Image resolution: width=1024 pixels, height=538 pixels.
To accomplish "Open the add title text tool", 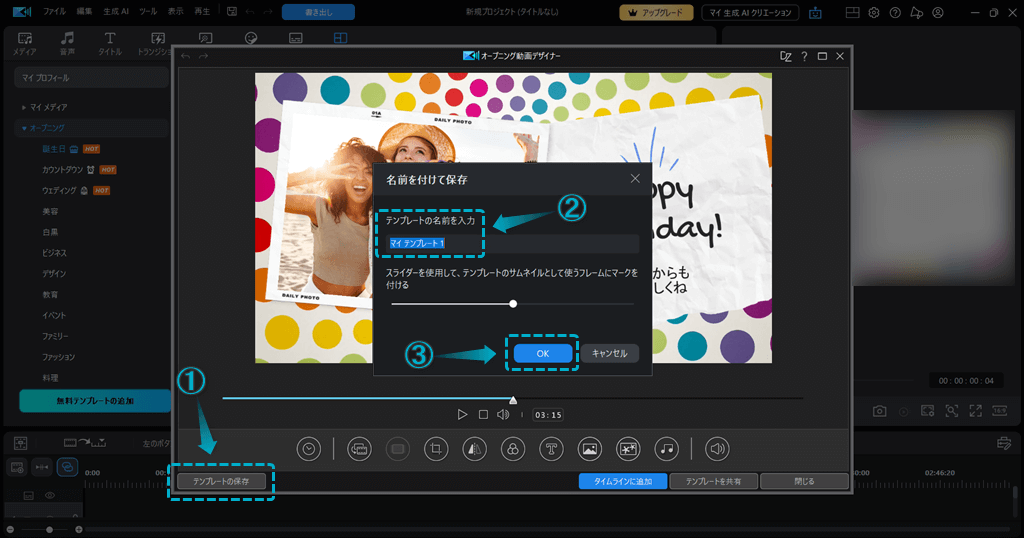I will pyautogui.click(x=551, y=449).
